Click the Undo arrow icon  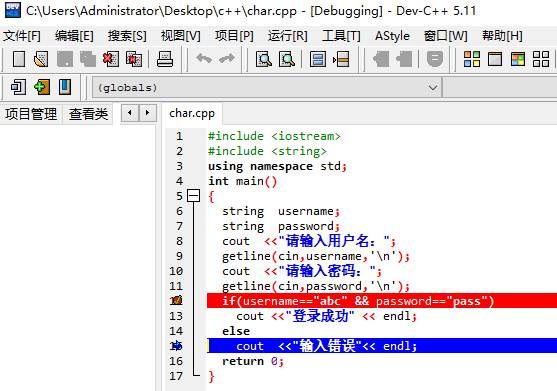[x=204, y=59]
